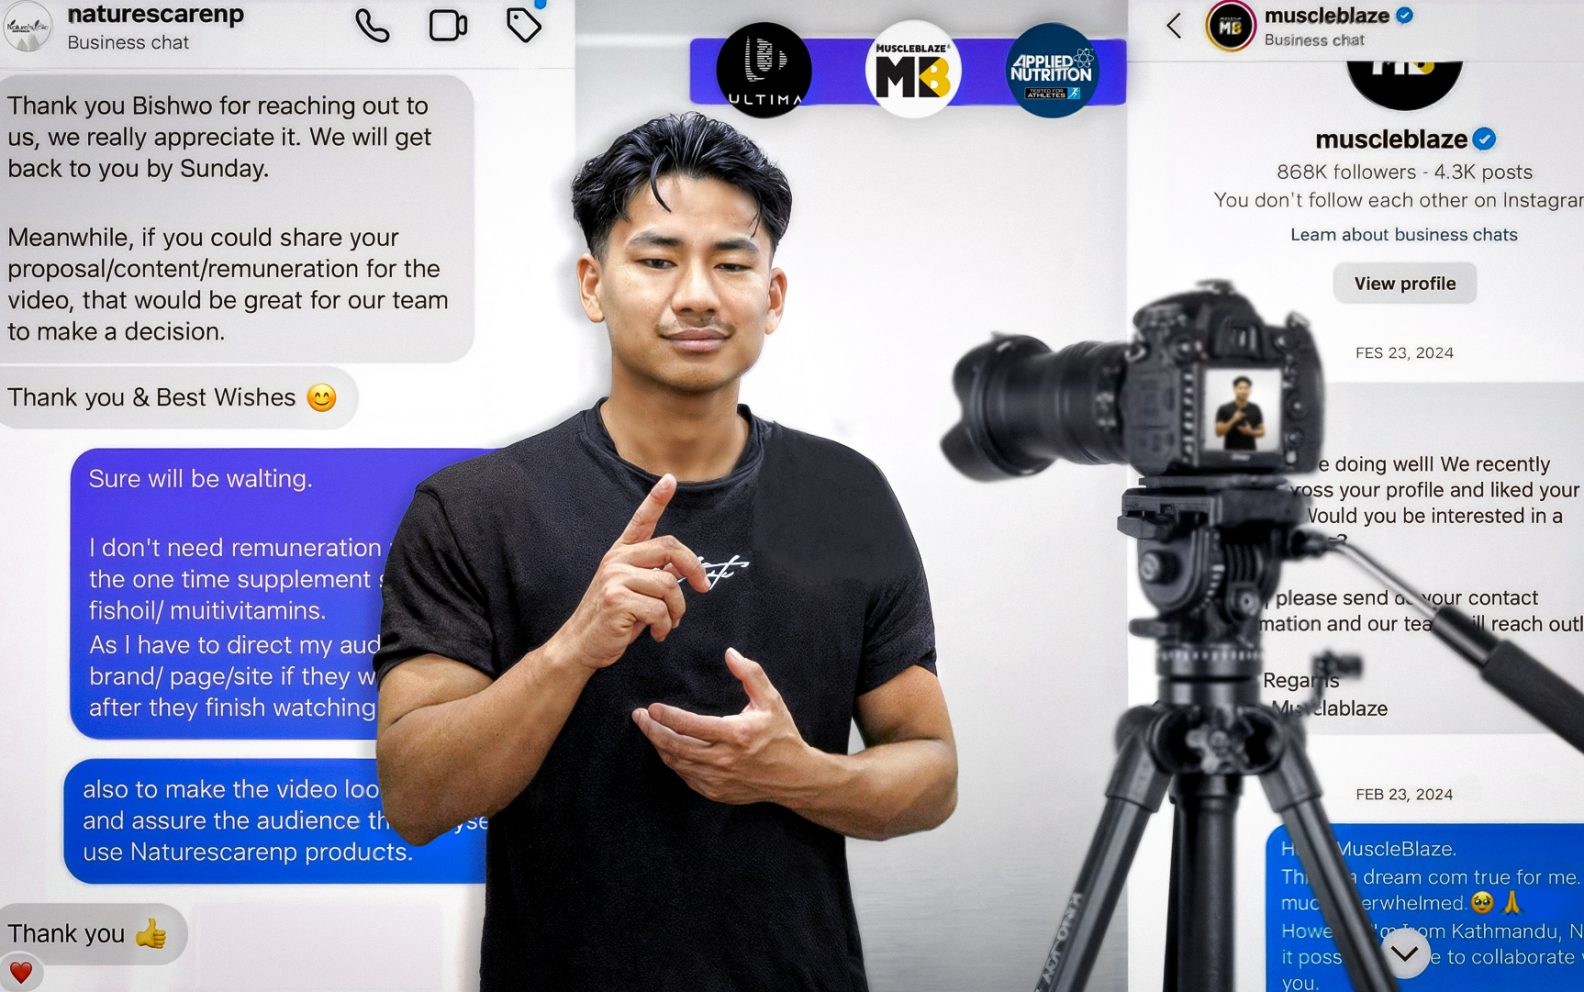Click the naturescarenp profile avatar
1584x992 pixels.
point(27,27)
